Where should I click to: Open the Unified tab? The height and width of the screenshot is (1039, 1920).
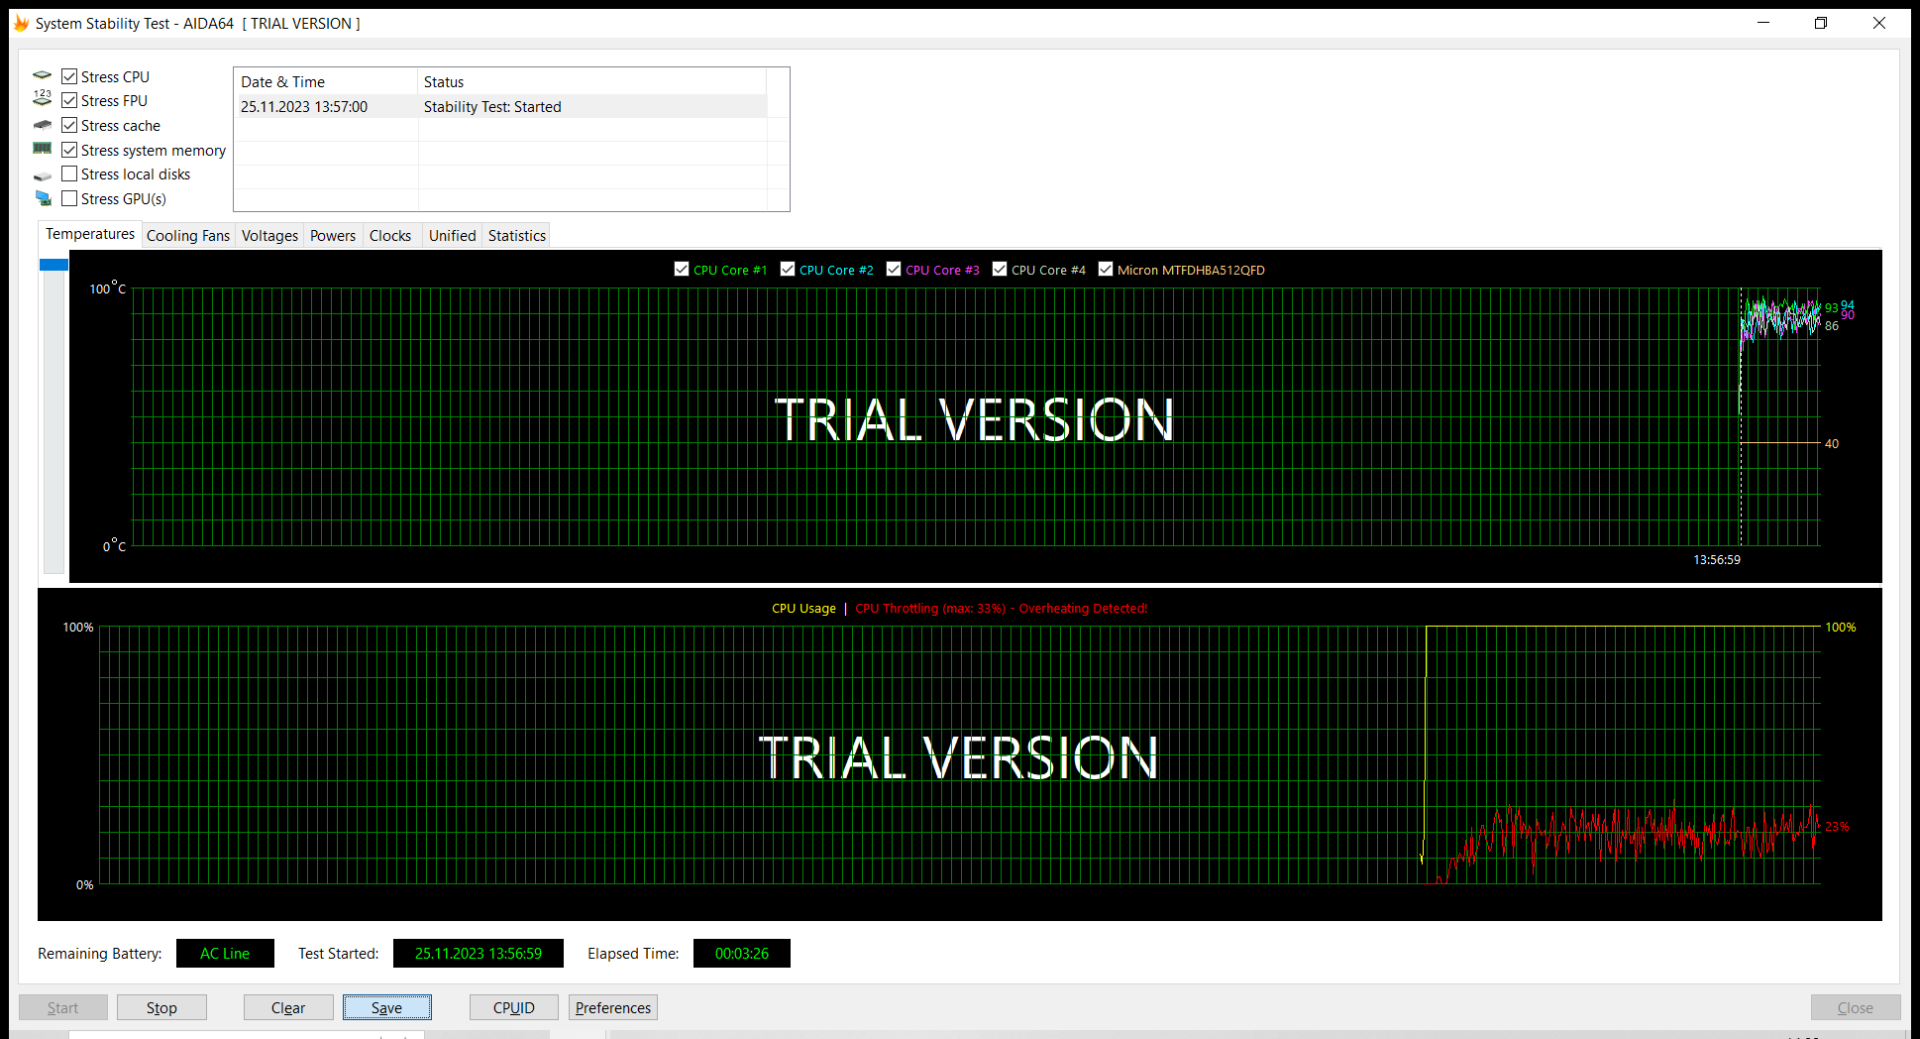pos(452,236)
